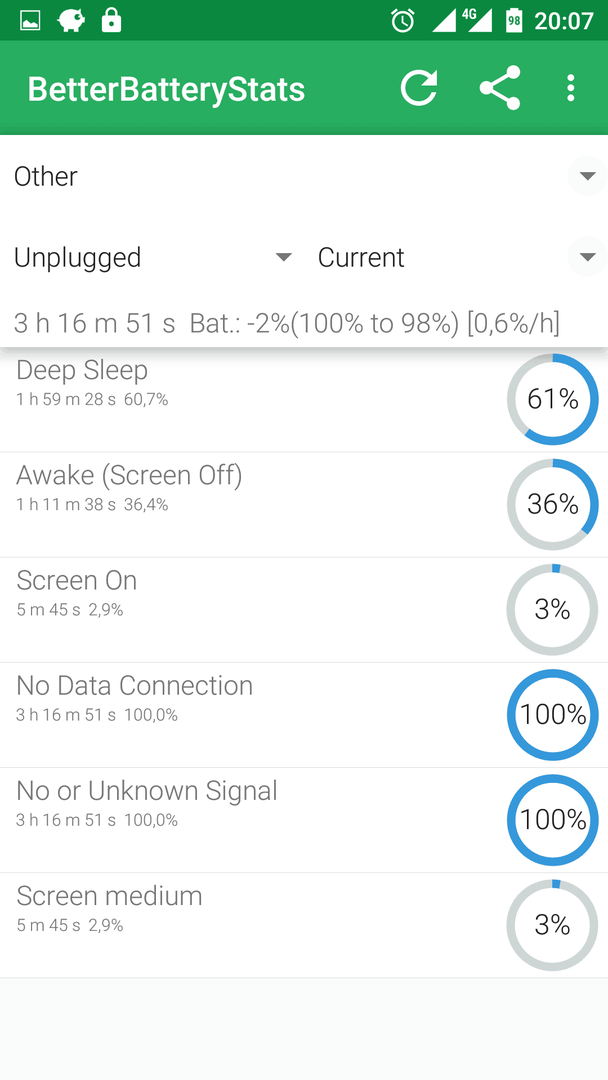The height and width of the screenshot is (1080, 608).
Task: Select the Screen medium entry
Action: point(304,925)
